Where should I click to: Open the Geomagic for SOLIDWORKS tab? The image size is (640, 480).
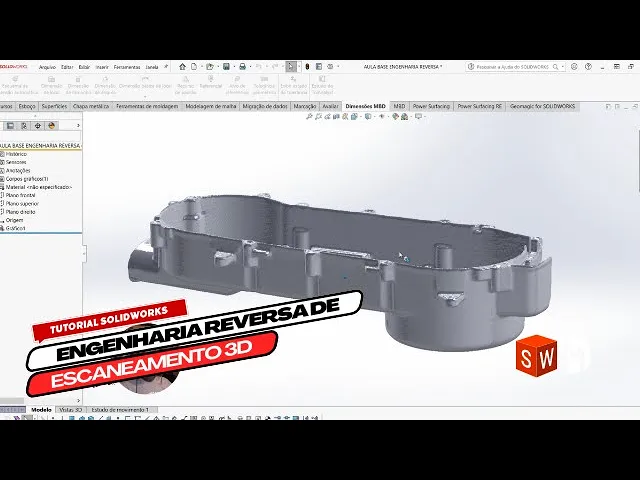click(x=542, y=106)
